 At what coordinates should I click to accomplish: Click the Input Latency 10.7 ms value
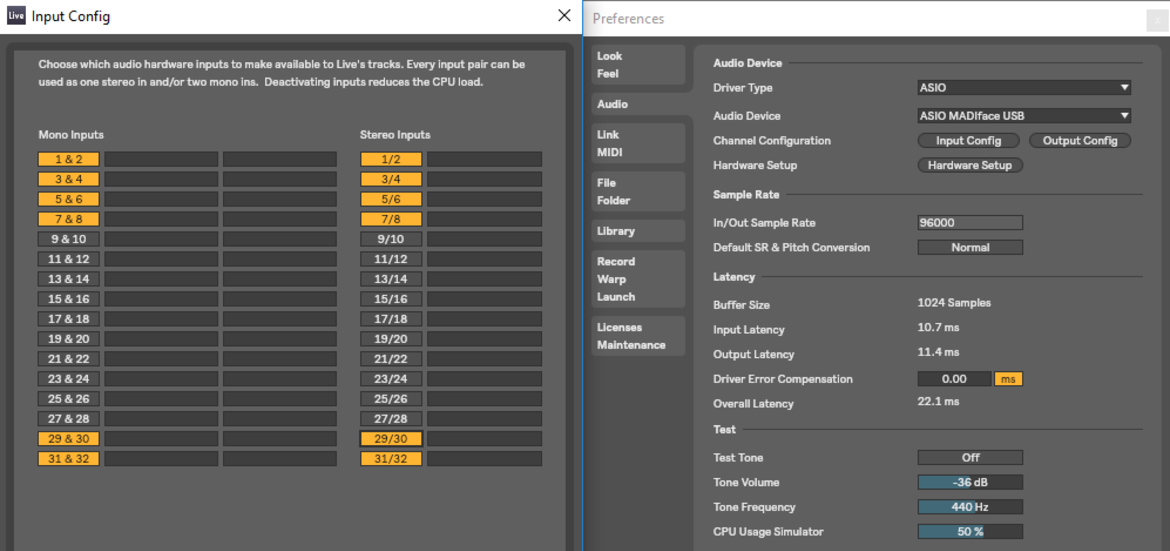coord(938,327)
